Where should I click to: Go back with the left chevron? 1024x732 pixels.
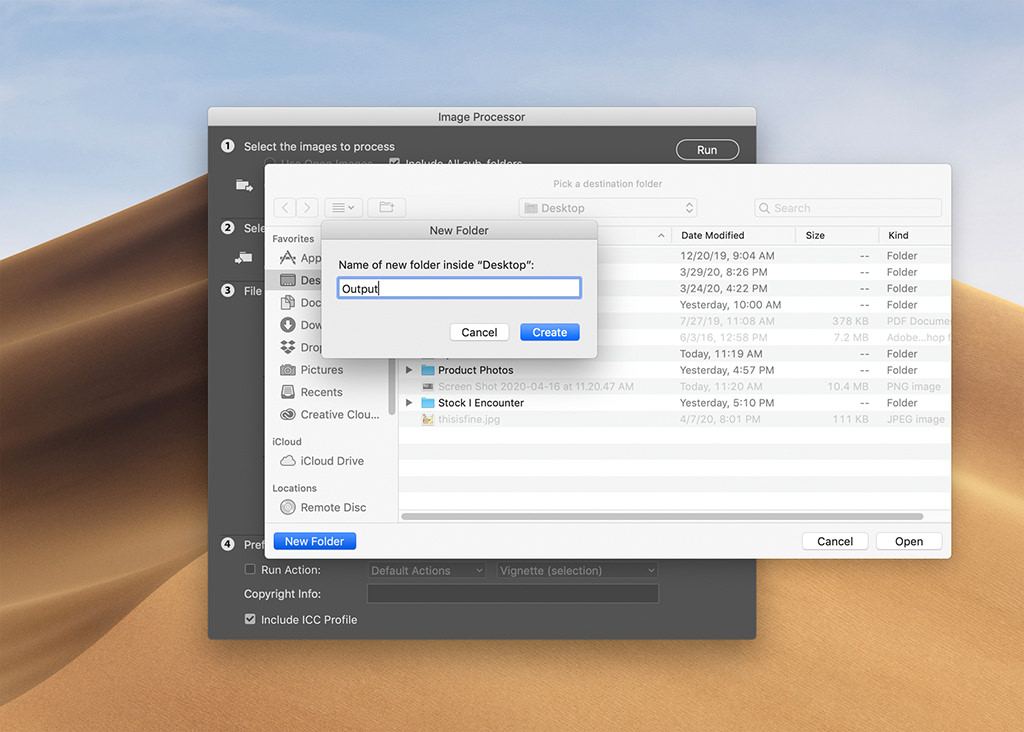[x=285, y=208]
